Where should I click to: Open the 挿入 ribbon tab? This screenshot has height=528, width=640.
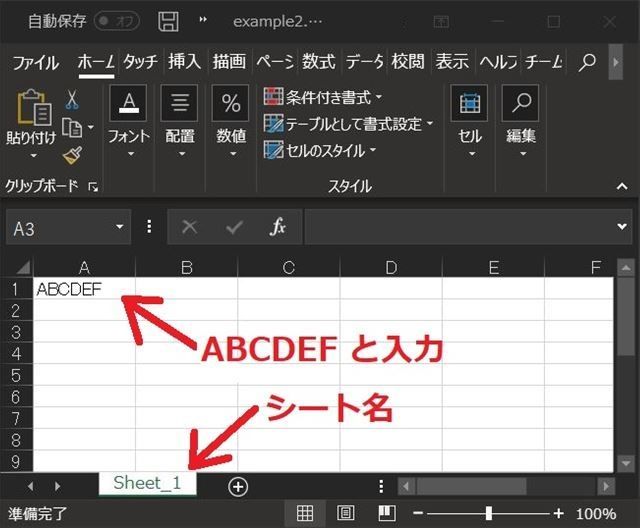tap(185, 62)
